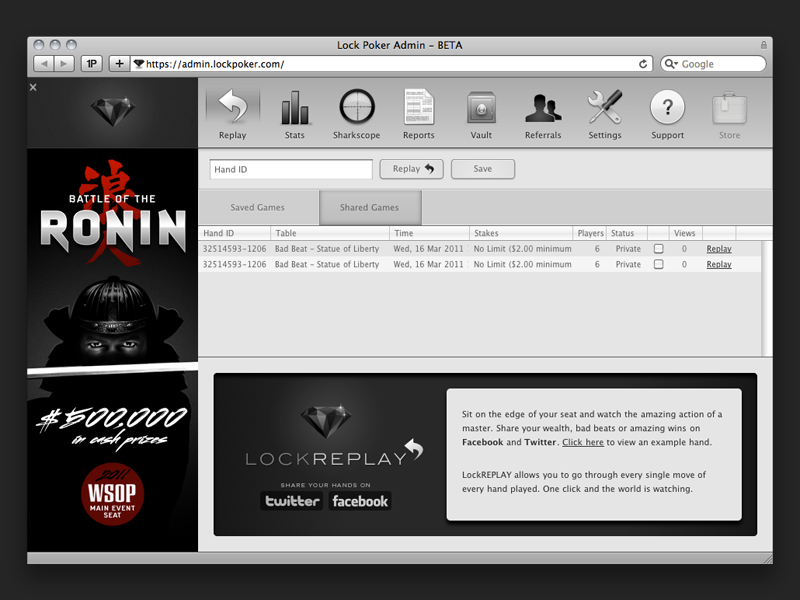Click the twitter share badge
This screenshot has width=800, height=600.
(x=292, y=501)
